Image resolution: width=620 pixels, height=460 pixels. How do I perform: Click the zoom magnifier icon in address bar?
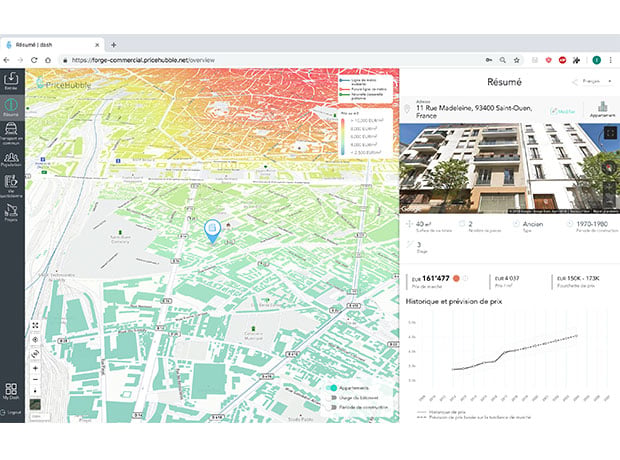(503, 60)
